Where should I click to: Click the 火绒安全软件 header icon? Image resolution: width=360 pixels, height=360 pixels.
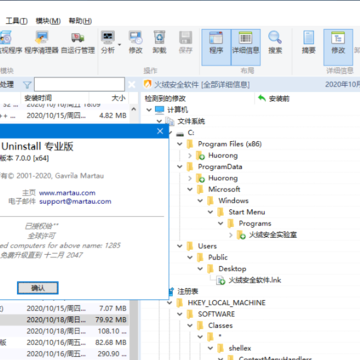point(147,84)
